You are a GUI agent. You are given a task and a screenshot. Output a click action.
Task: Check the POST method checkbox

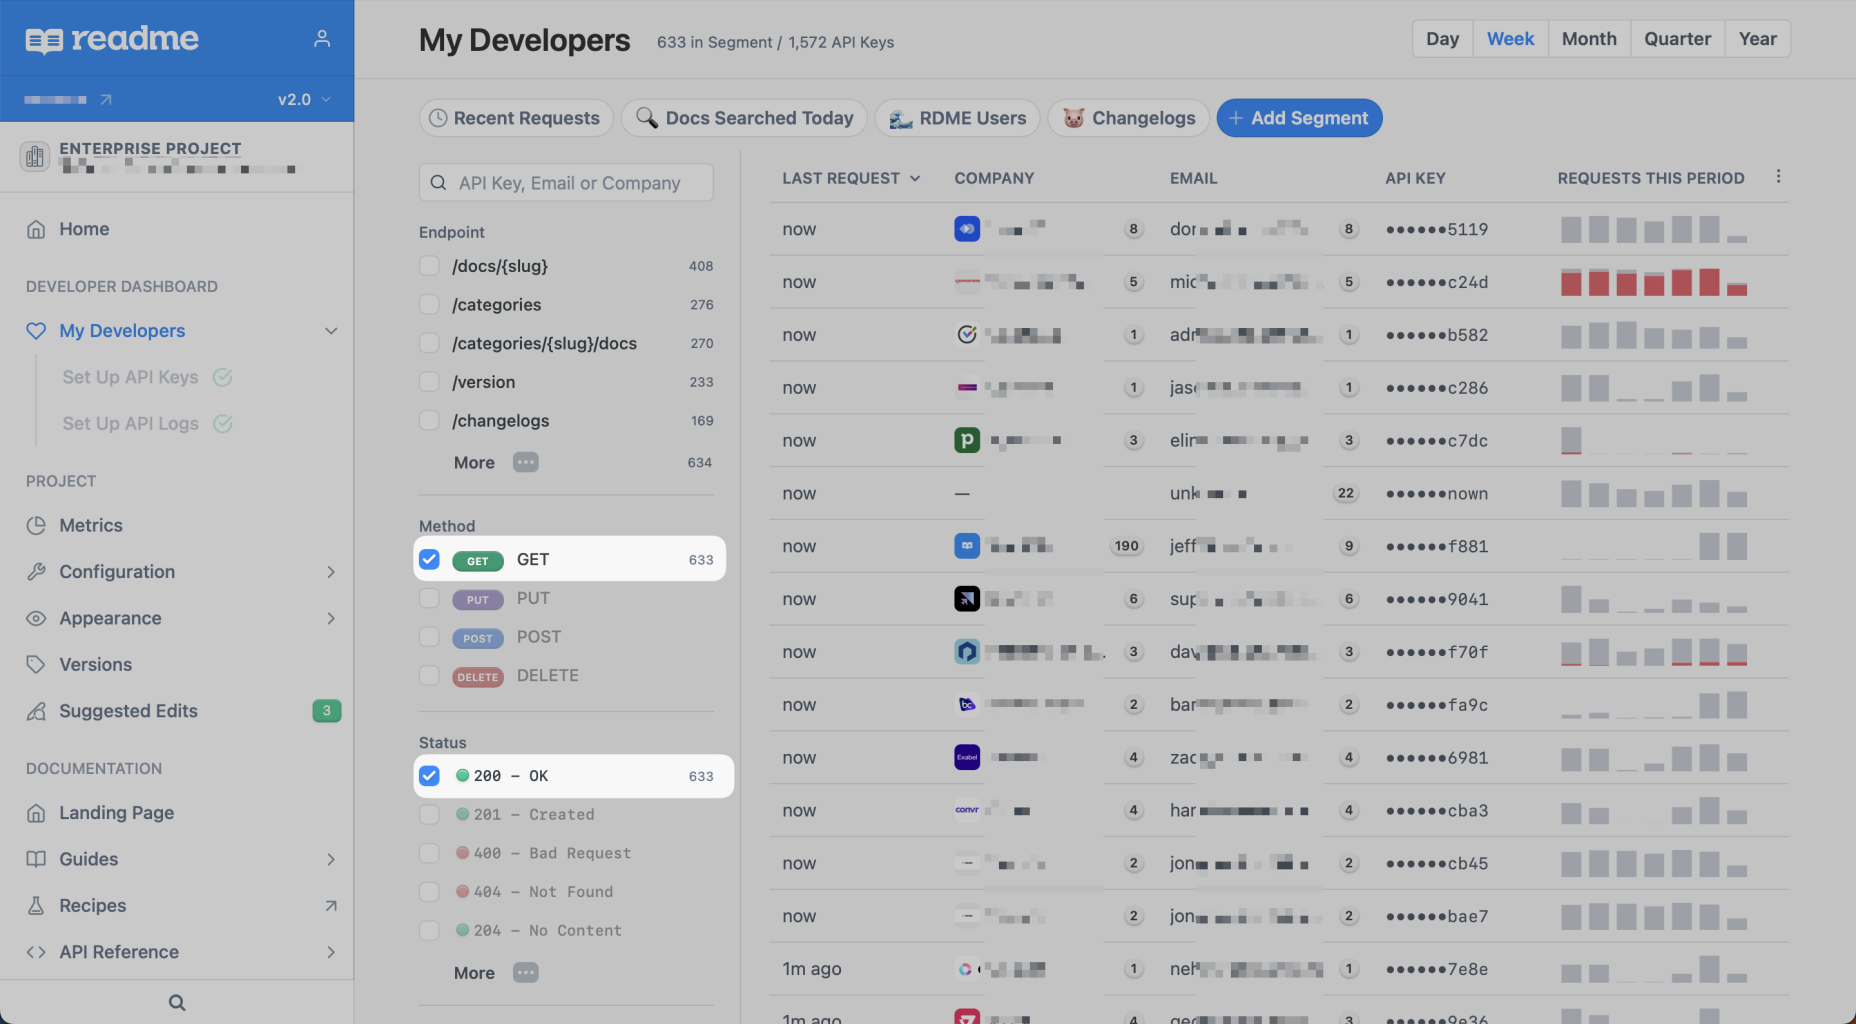click(429, 637)
